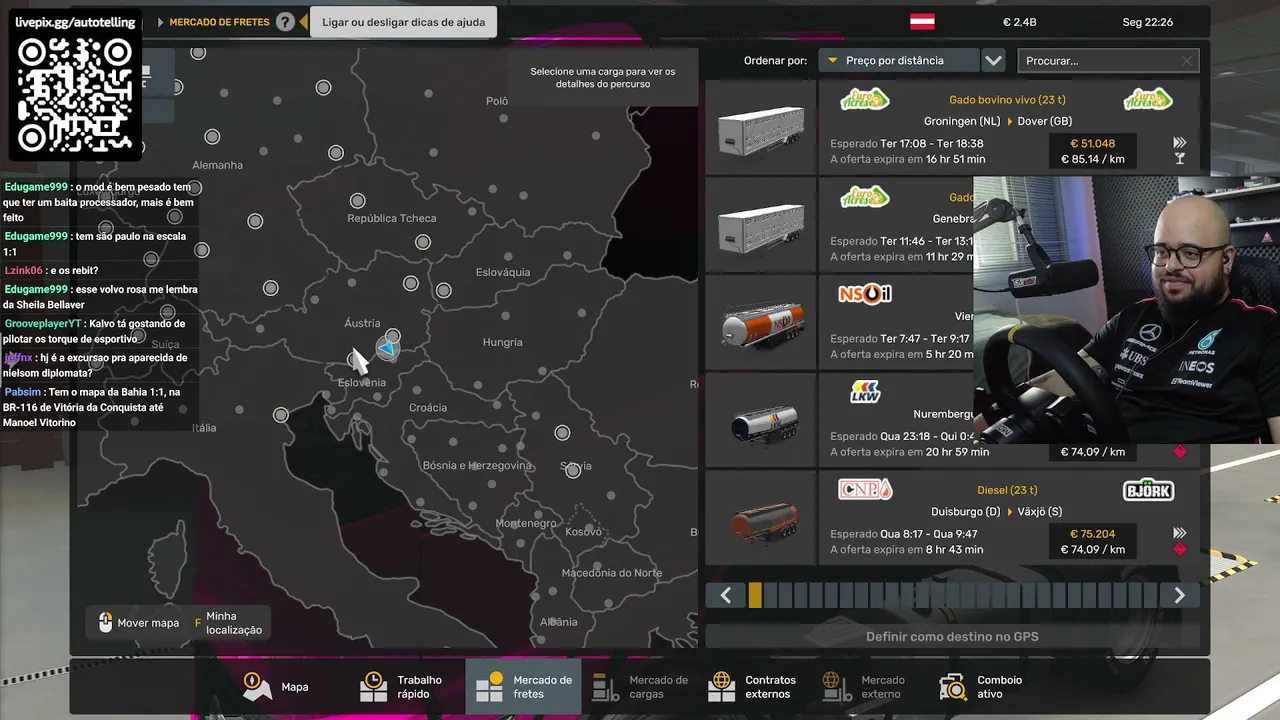Expand the sort options chevron arrow
The image size is (1280, 720).
point(993,61)
